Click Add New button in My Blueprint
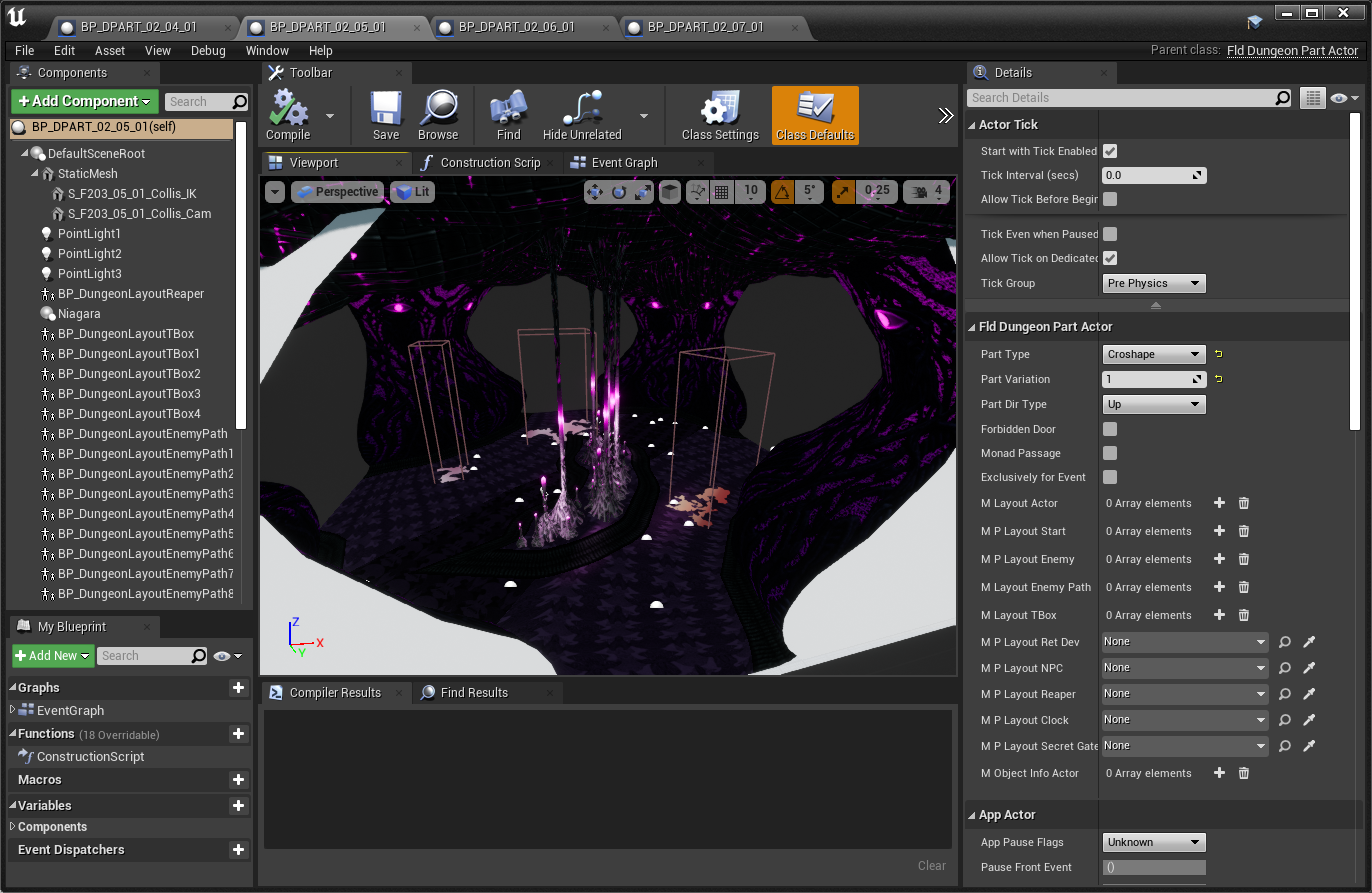1372x893 pixels. coord(53,656)
